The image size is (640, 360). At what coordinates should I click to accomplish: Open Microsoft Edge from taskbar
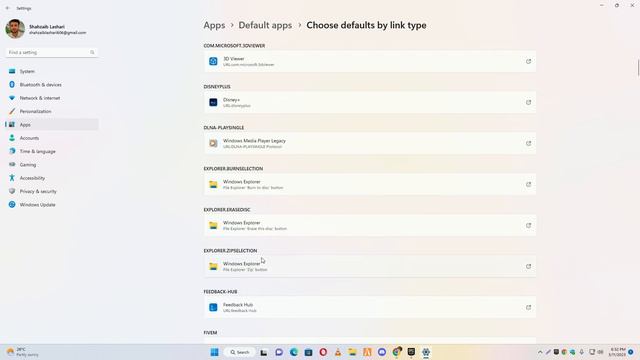(x=293, y=352)
